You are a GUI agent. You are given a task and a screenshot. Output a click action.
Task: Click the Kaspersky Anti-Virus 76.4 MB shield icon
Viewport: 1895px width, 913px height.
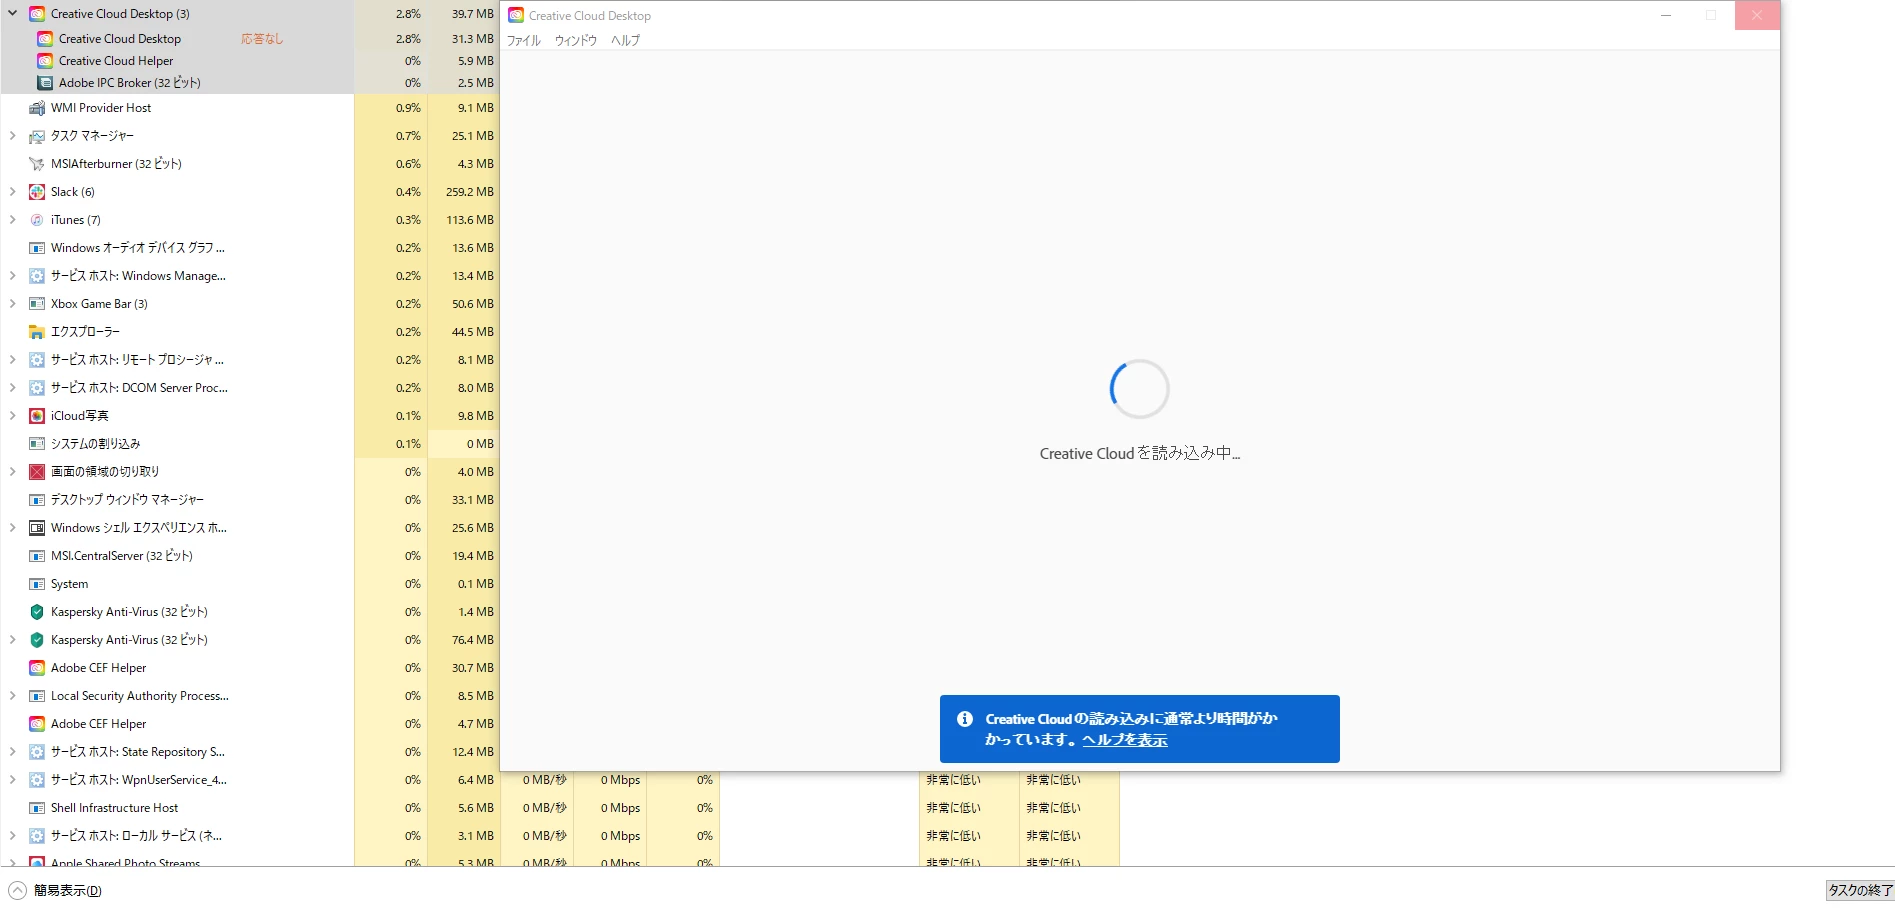(x=37, y=640)
